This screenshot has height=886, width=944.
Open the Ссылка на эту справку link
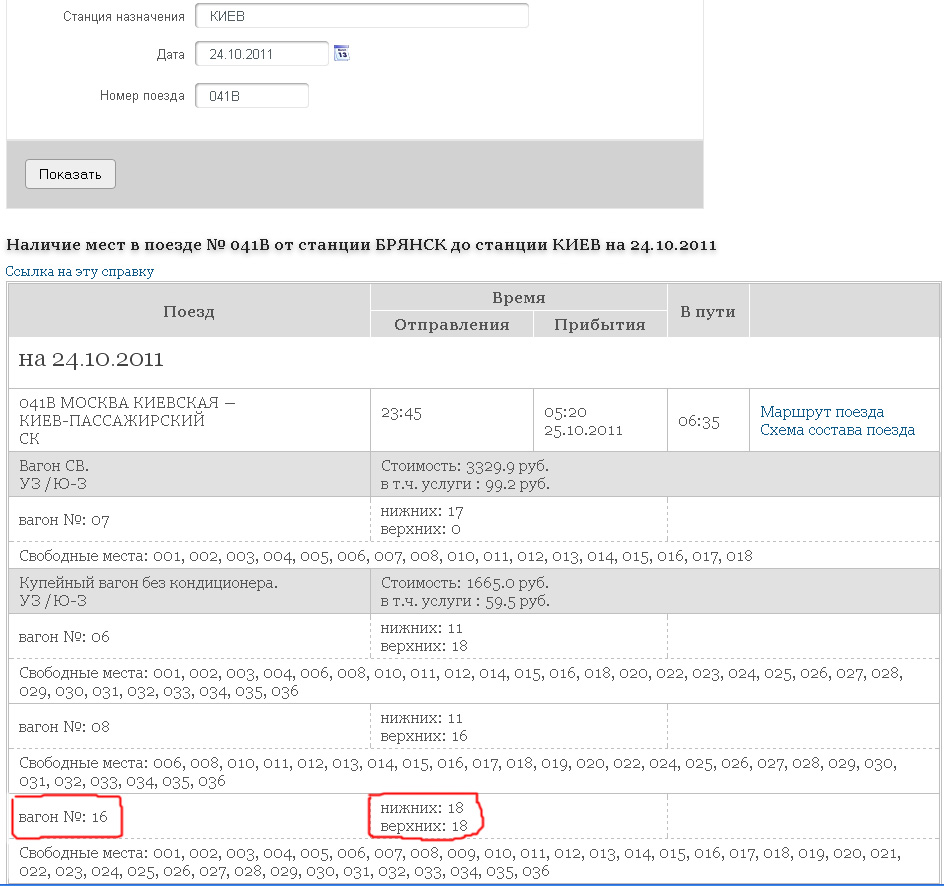pos(80,271)
